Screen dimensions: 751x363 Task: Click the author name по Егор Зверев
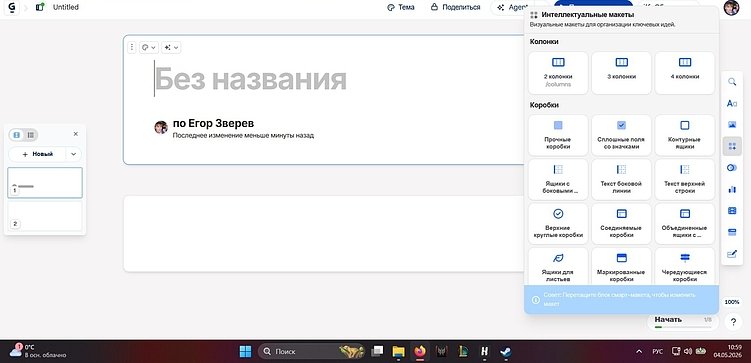213,124
